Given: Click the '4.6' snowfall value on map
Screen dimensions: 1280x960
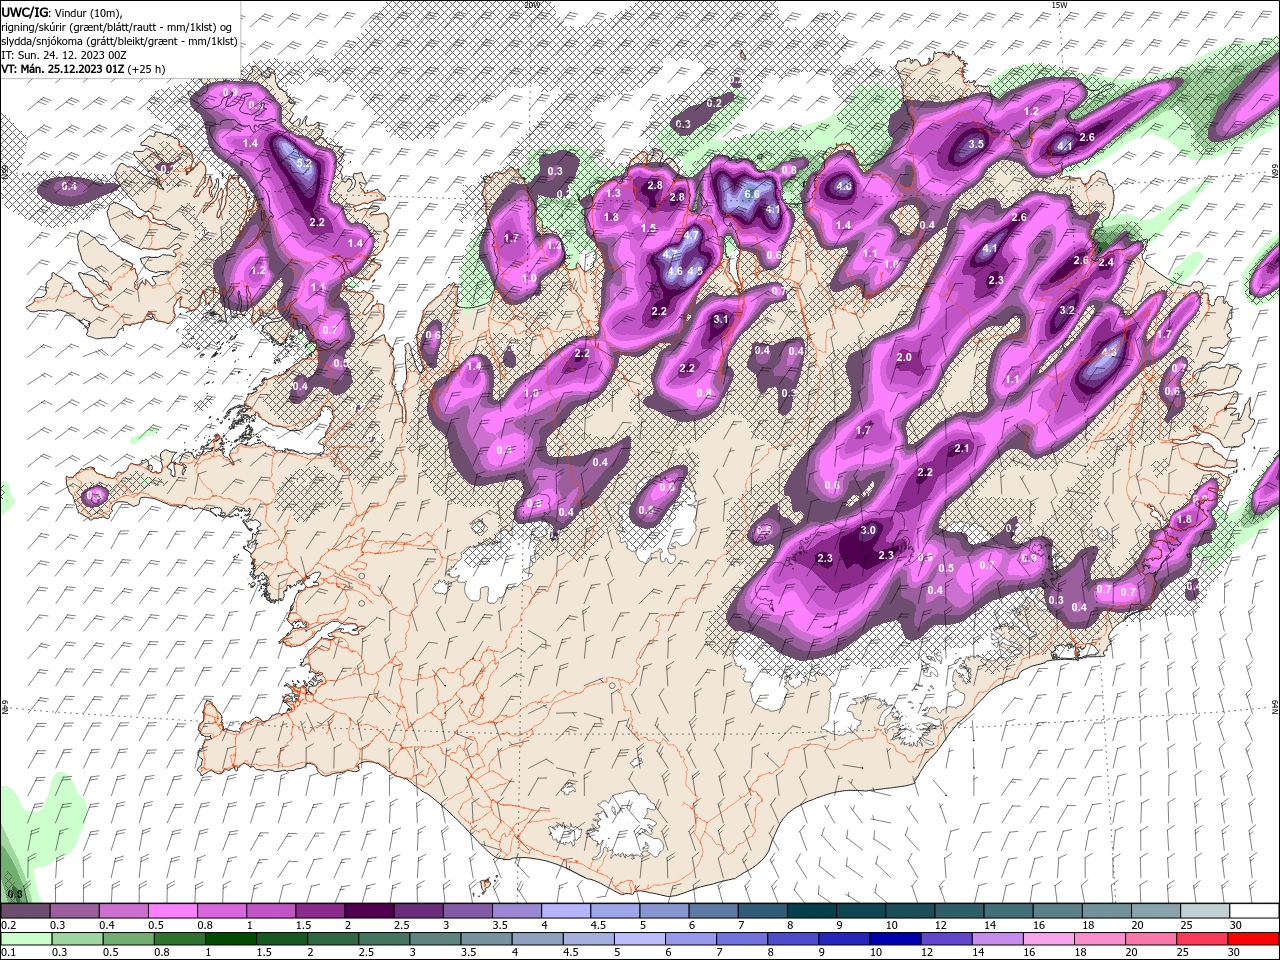Looking at the screenshot, I should pos(675,272).
